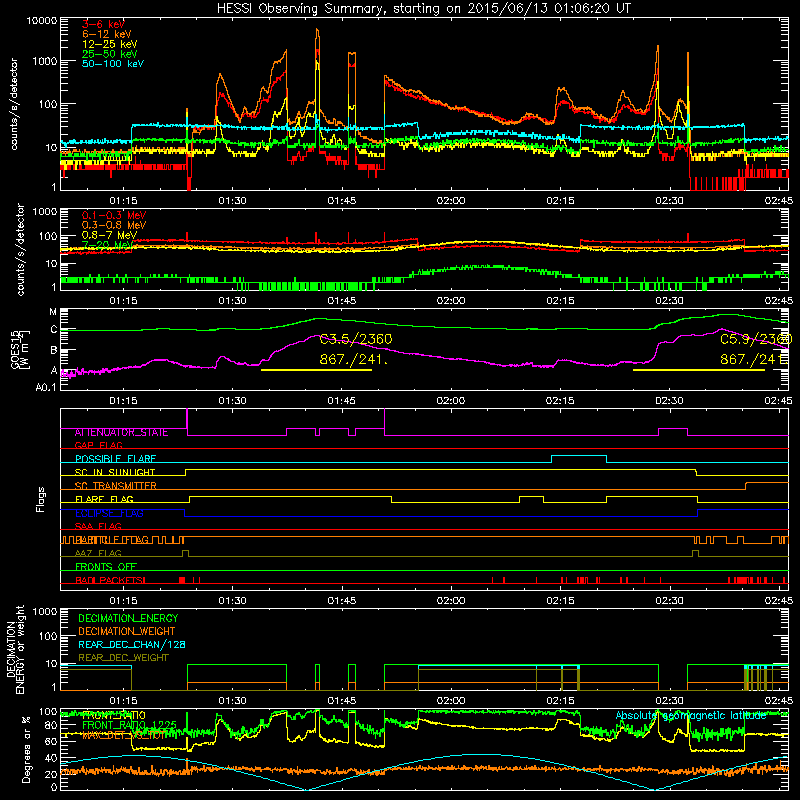Select the A0.1 tick on the GOES axis
The image size is (800, 800).
46,388
